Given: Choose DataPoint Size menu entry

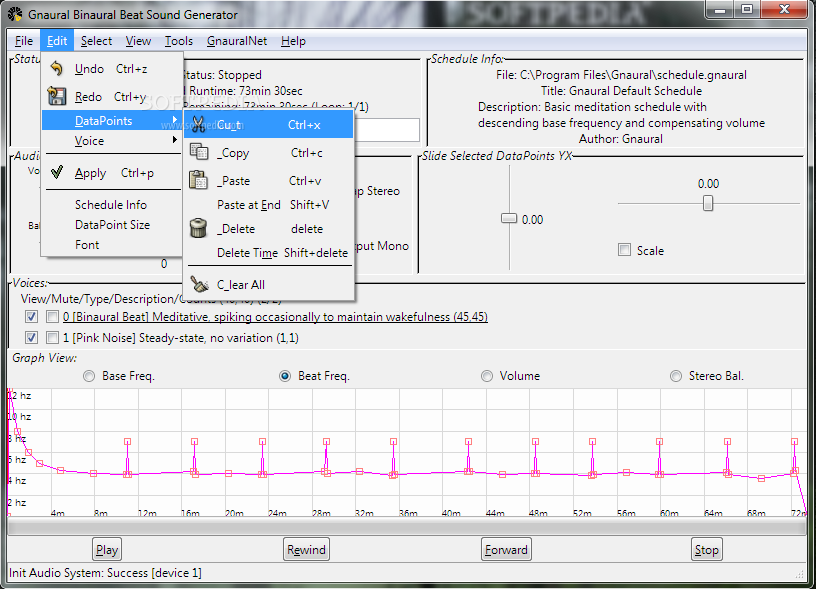Looking at the screenshot, I should tap(112, 225).
